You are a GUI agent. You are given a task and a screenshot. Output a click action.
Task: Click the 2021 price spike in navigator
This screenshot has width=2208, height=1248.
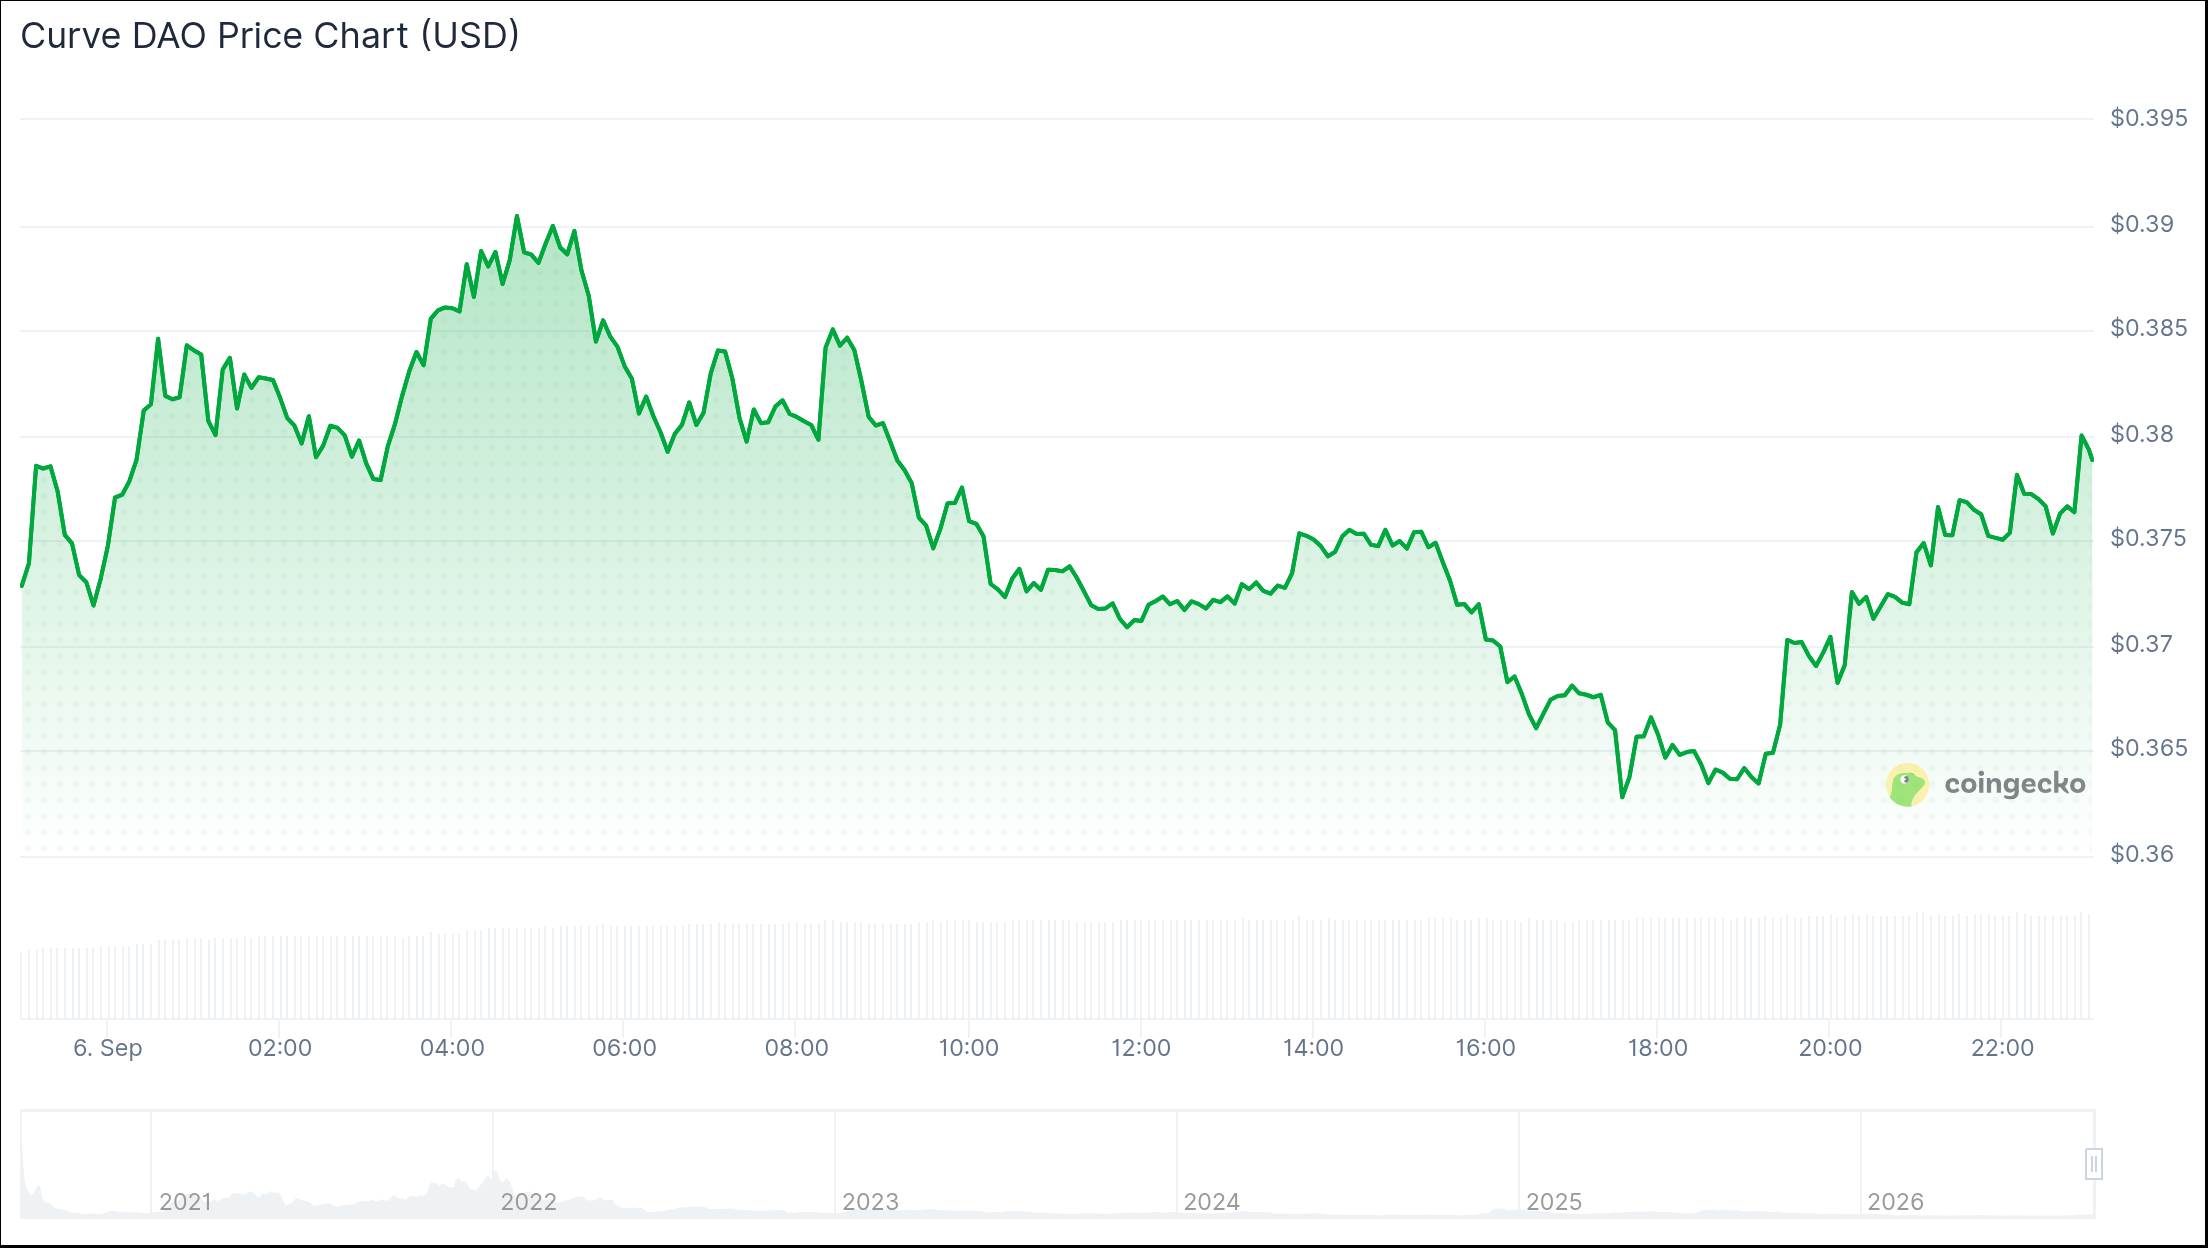click(38, 1192)
